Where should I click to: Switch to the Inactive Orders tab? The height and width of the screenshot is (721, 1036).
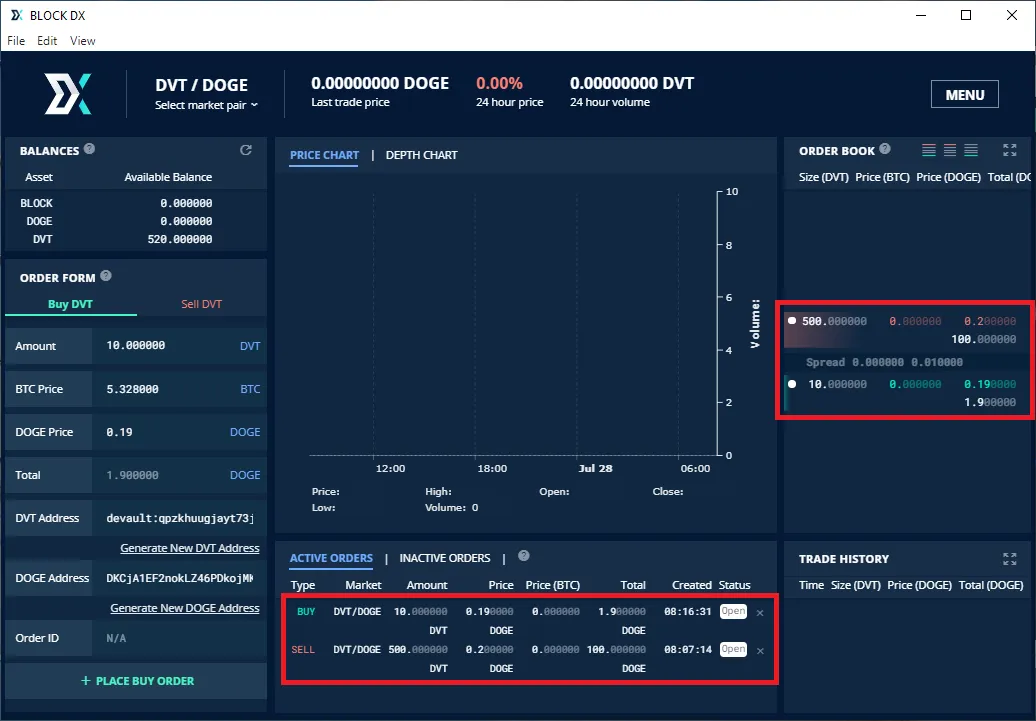(x=445, y=558)
